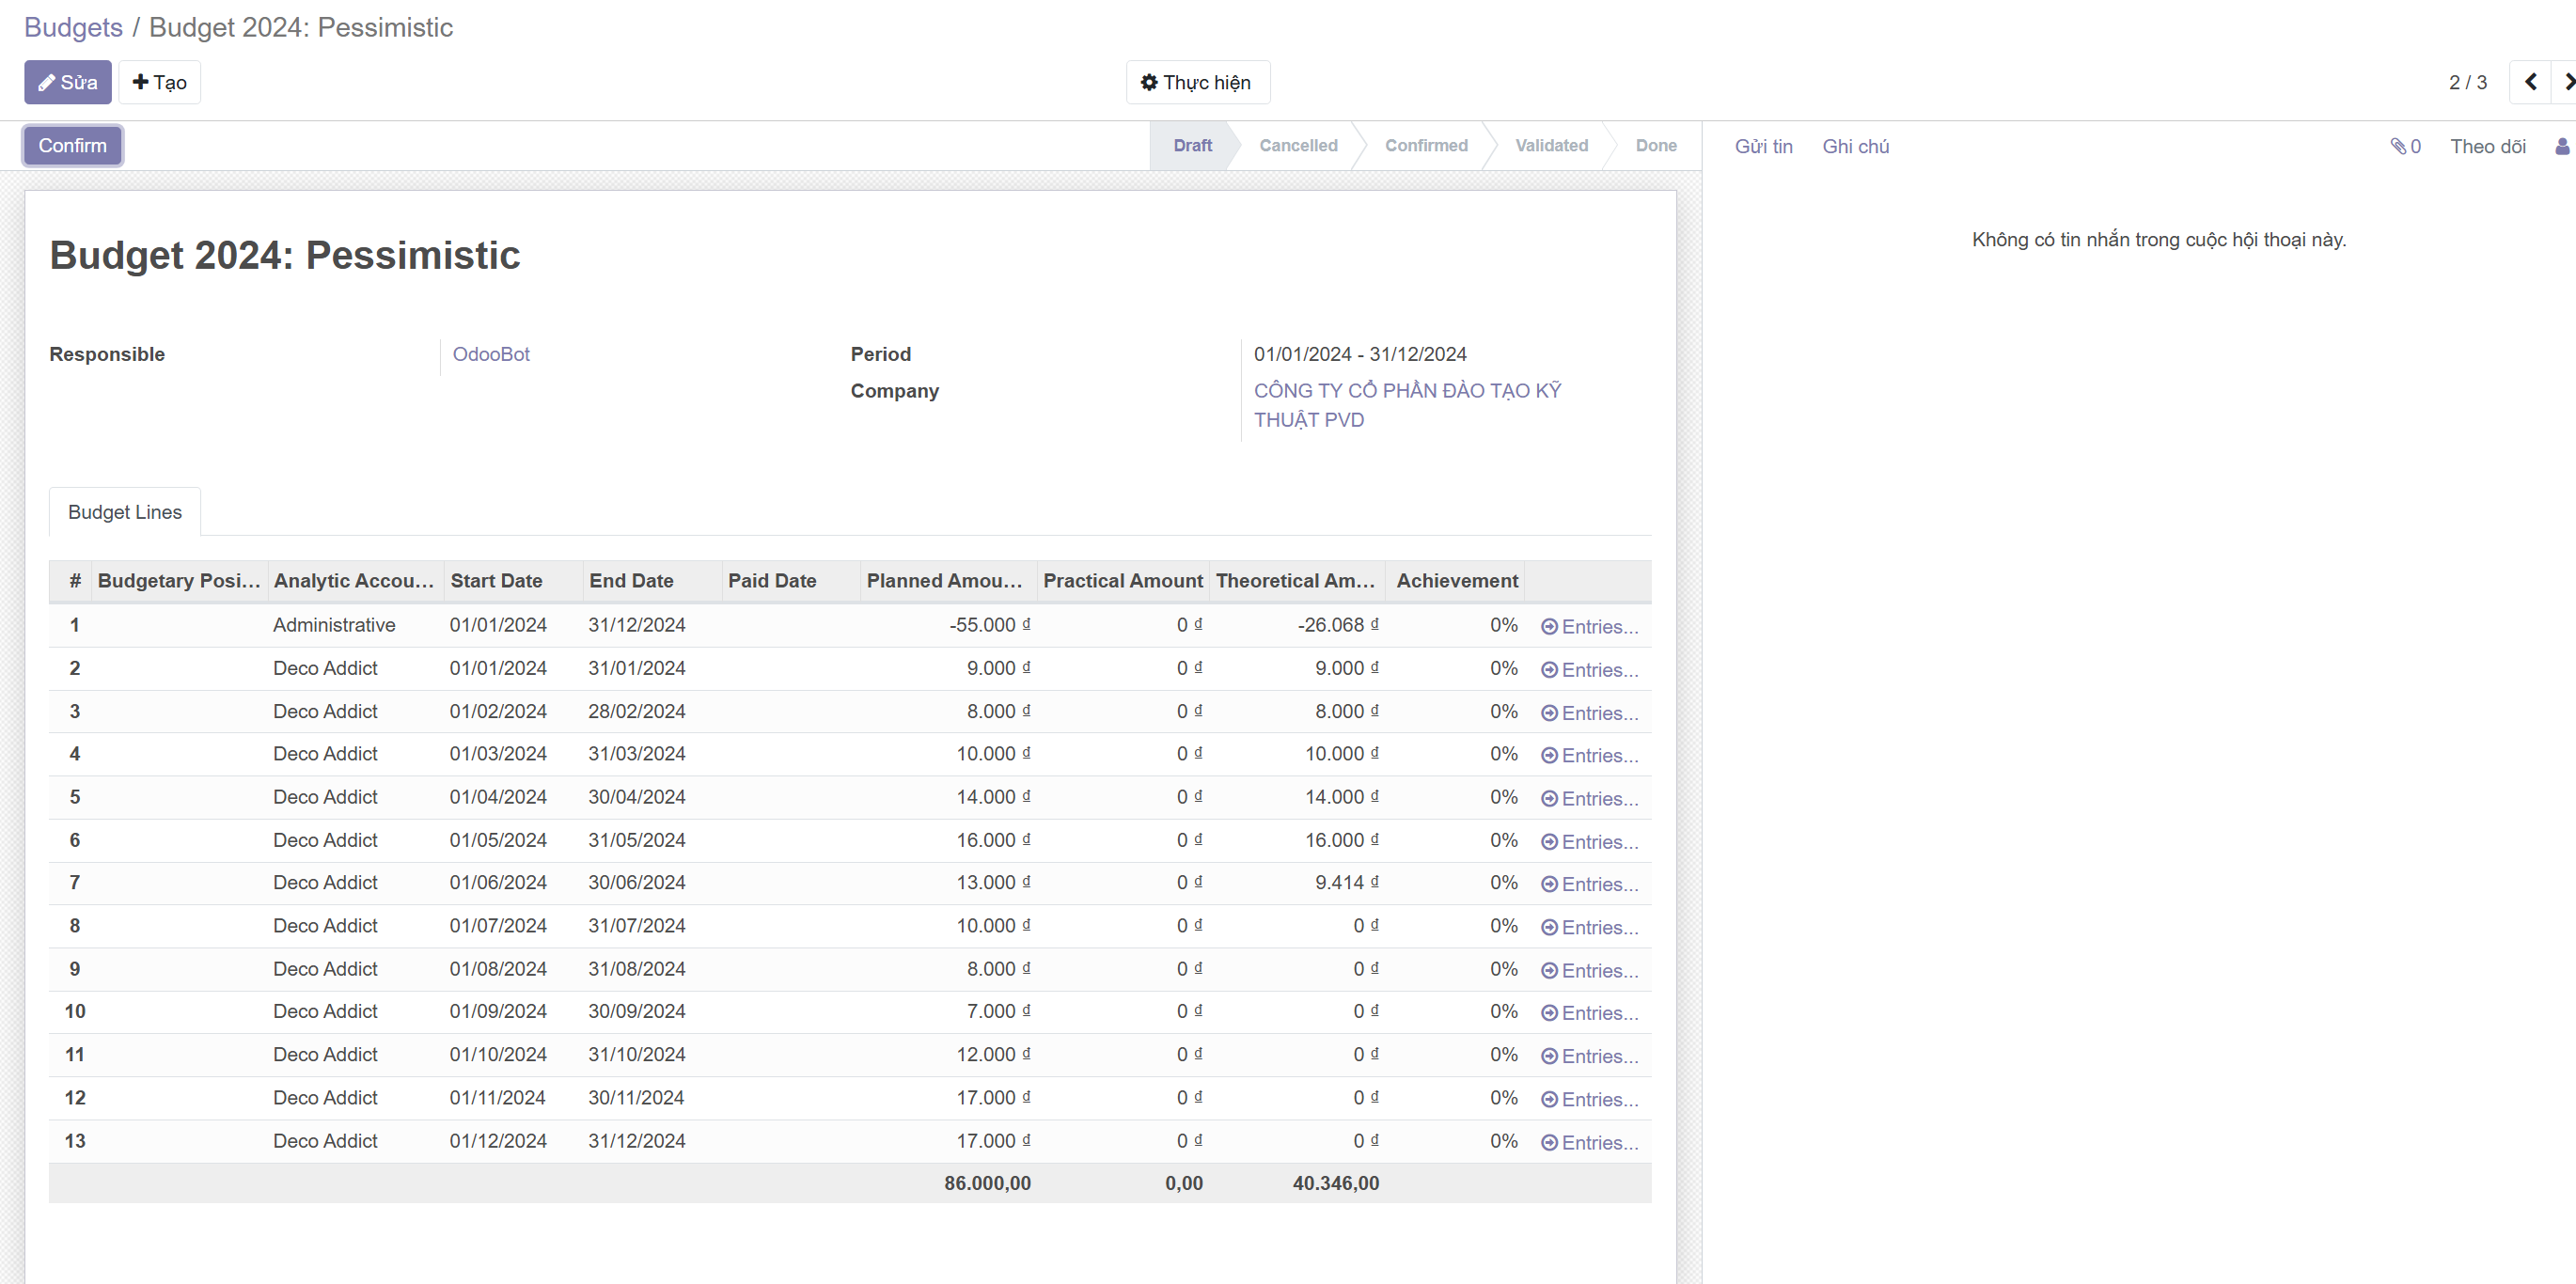The width and height of the screenshot is (2576, 1284).
Task: Navigate to Budgets breadcrumb
Action: (73, 27)
